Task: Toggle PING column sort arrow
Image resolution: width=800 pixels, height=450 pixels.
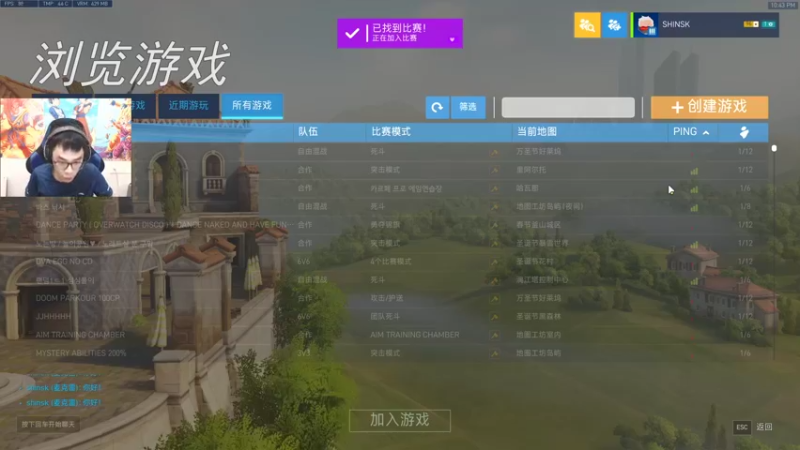Action: 706,133
